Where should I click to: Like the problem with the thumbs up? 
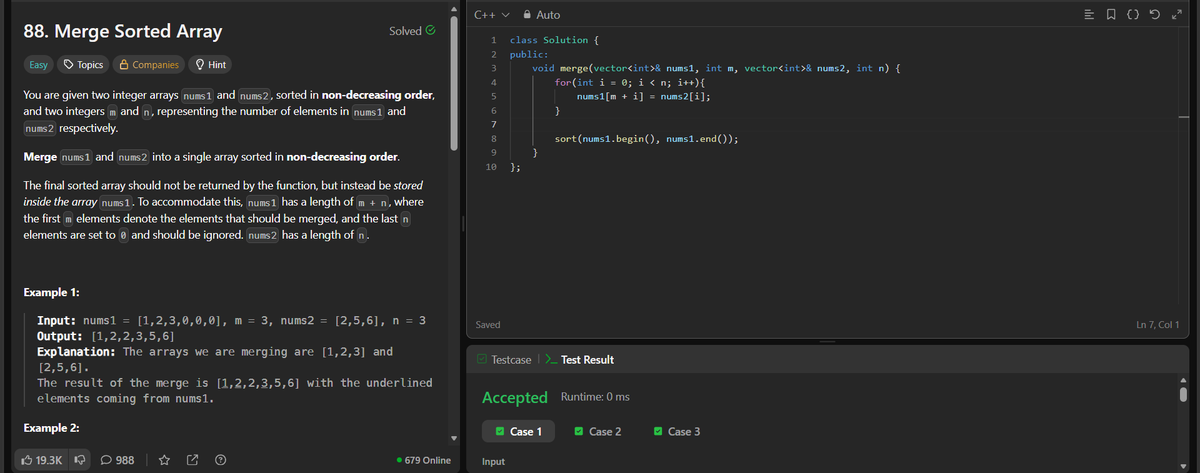(x=28, y=460)
